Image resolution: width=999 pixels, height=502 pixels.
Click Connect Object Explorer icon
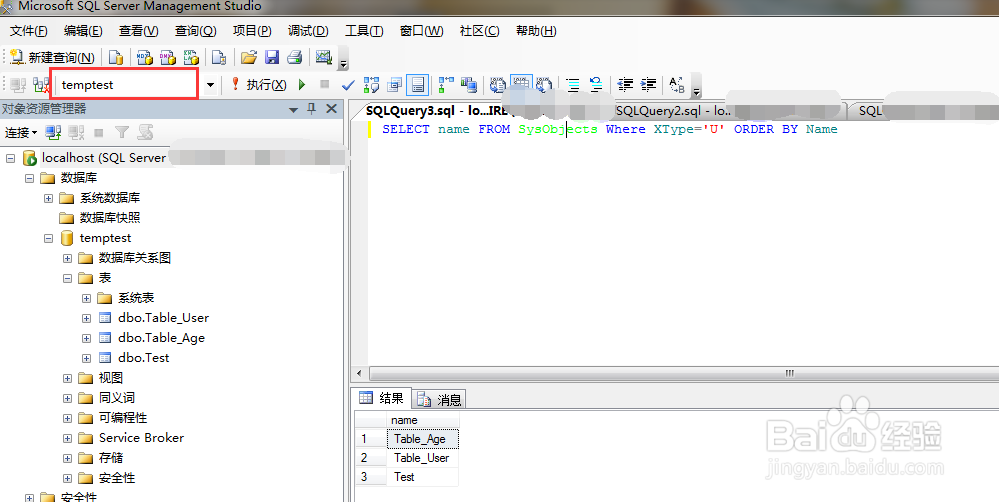click(54, 133)
